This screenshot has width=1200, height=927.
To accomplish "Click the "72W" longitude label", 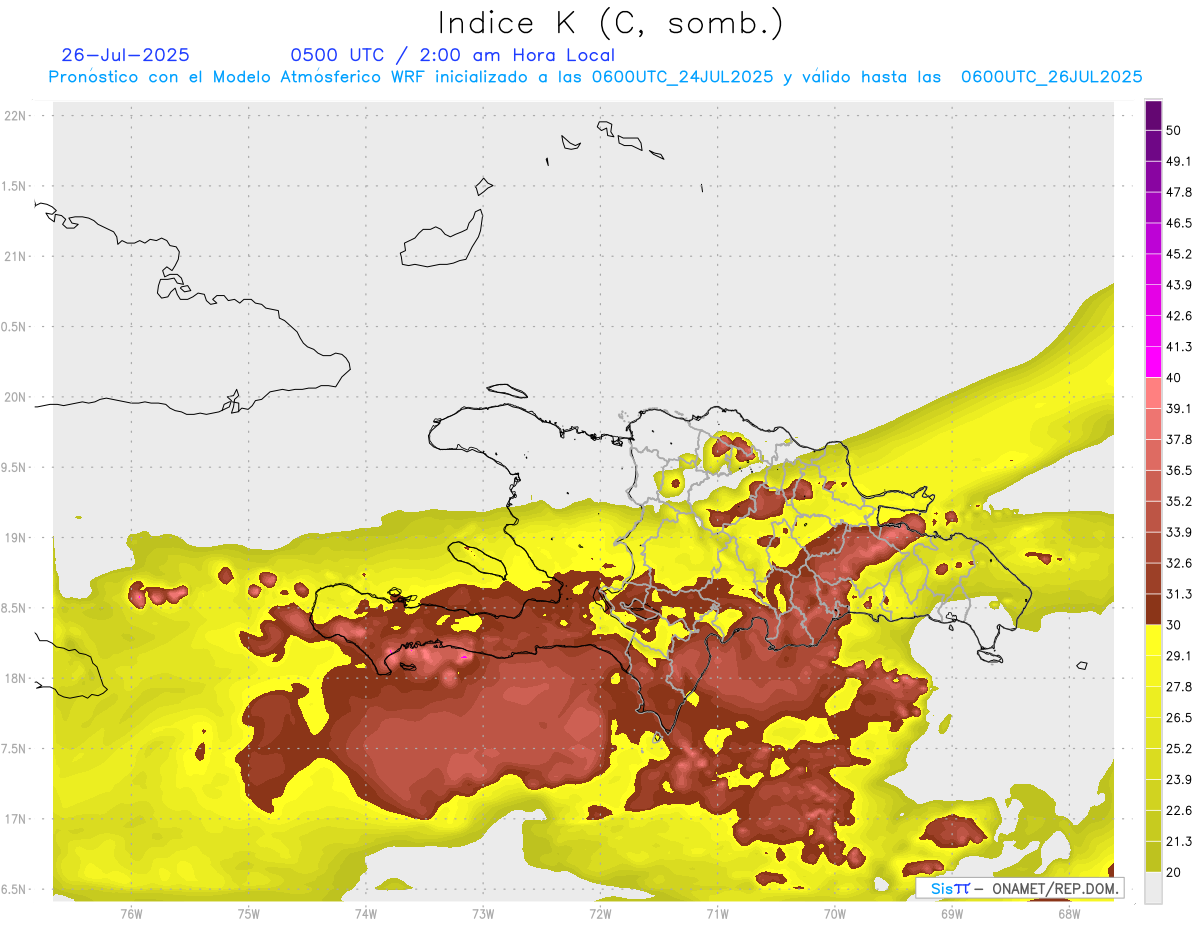I will pyautogui.click(x=600, y=913).
